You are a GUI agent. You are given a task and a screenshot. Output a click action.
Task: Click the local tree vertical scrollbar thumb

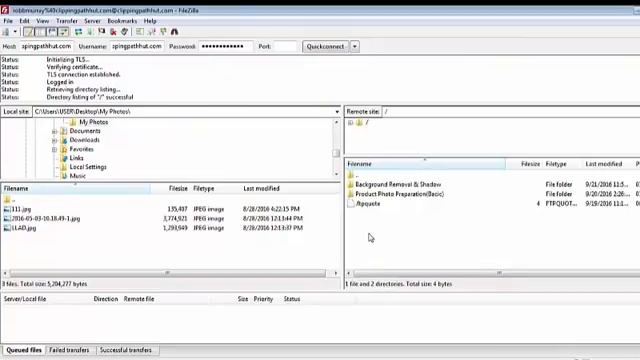(x=336, y=153)
